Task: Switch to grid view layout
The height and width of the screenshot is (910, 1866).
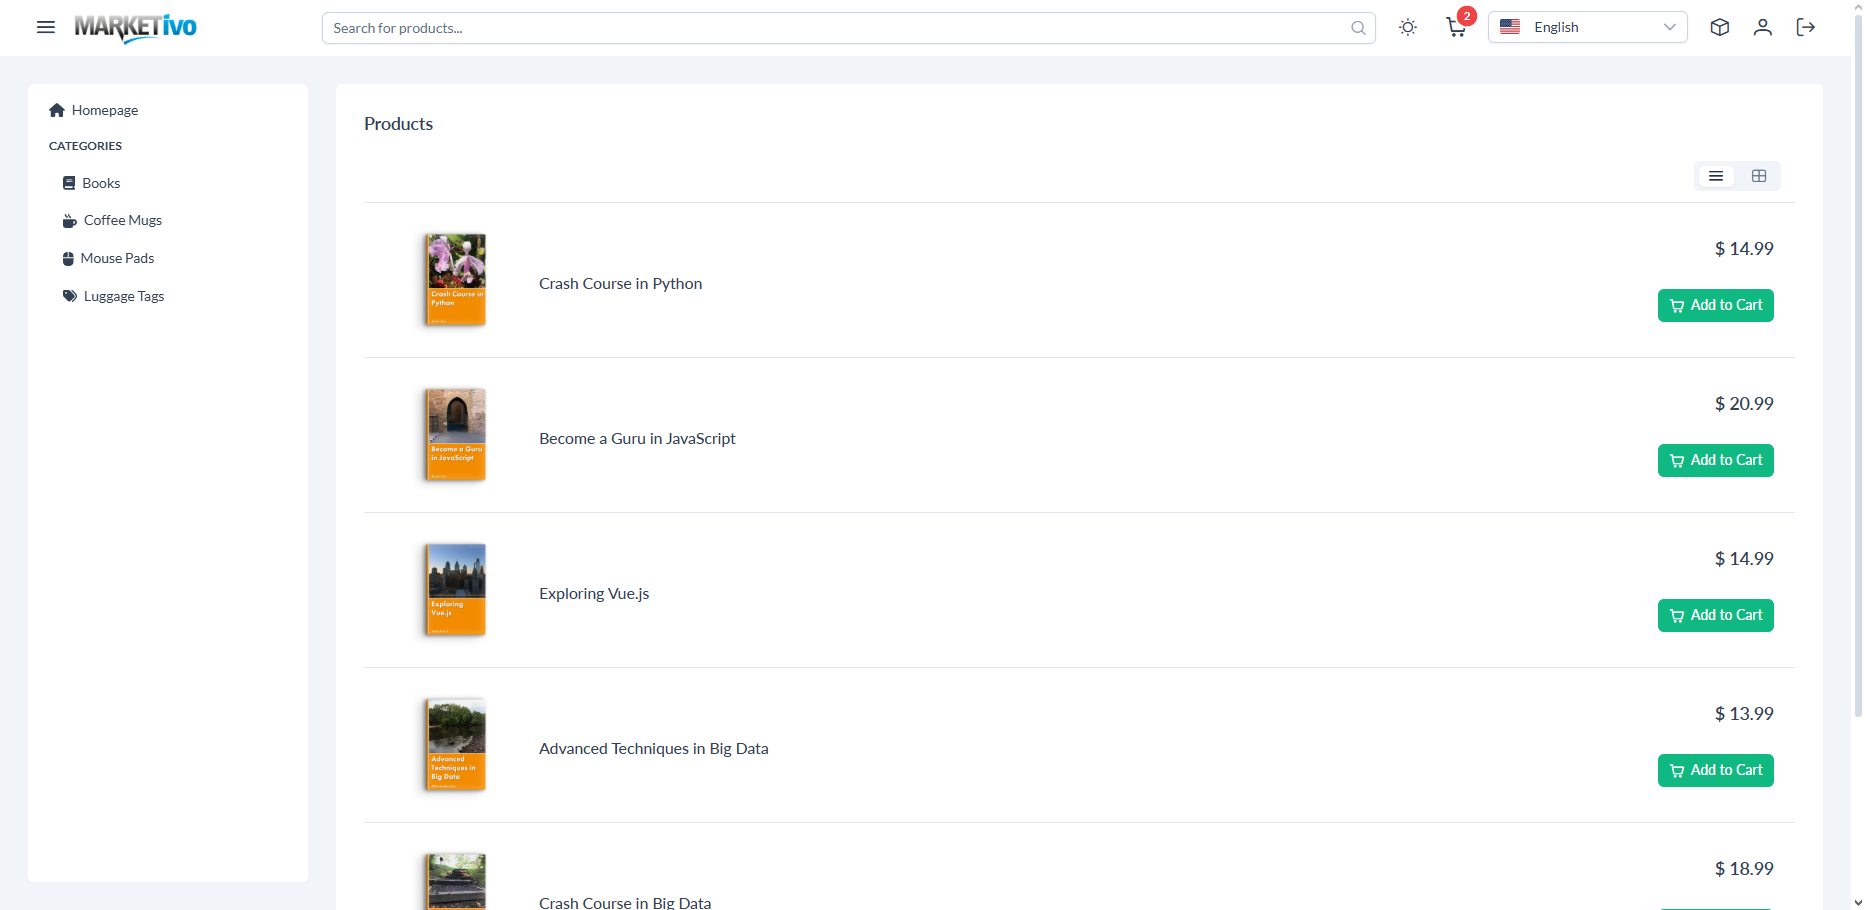Action: click(1759, 176)
